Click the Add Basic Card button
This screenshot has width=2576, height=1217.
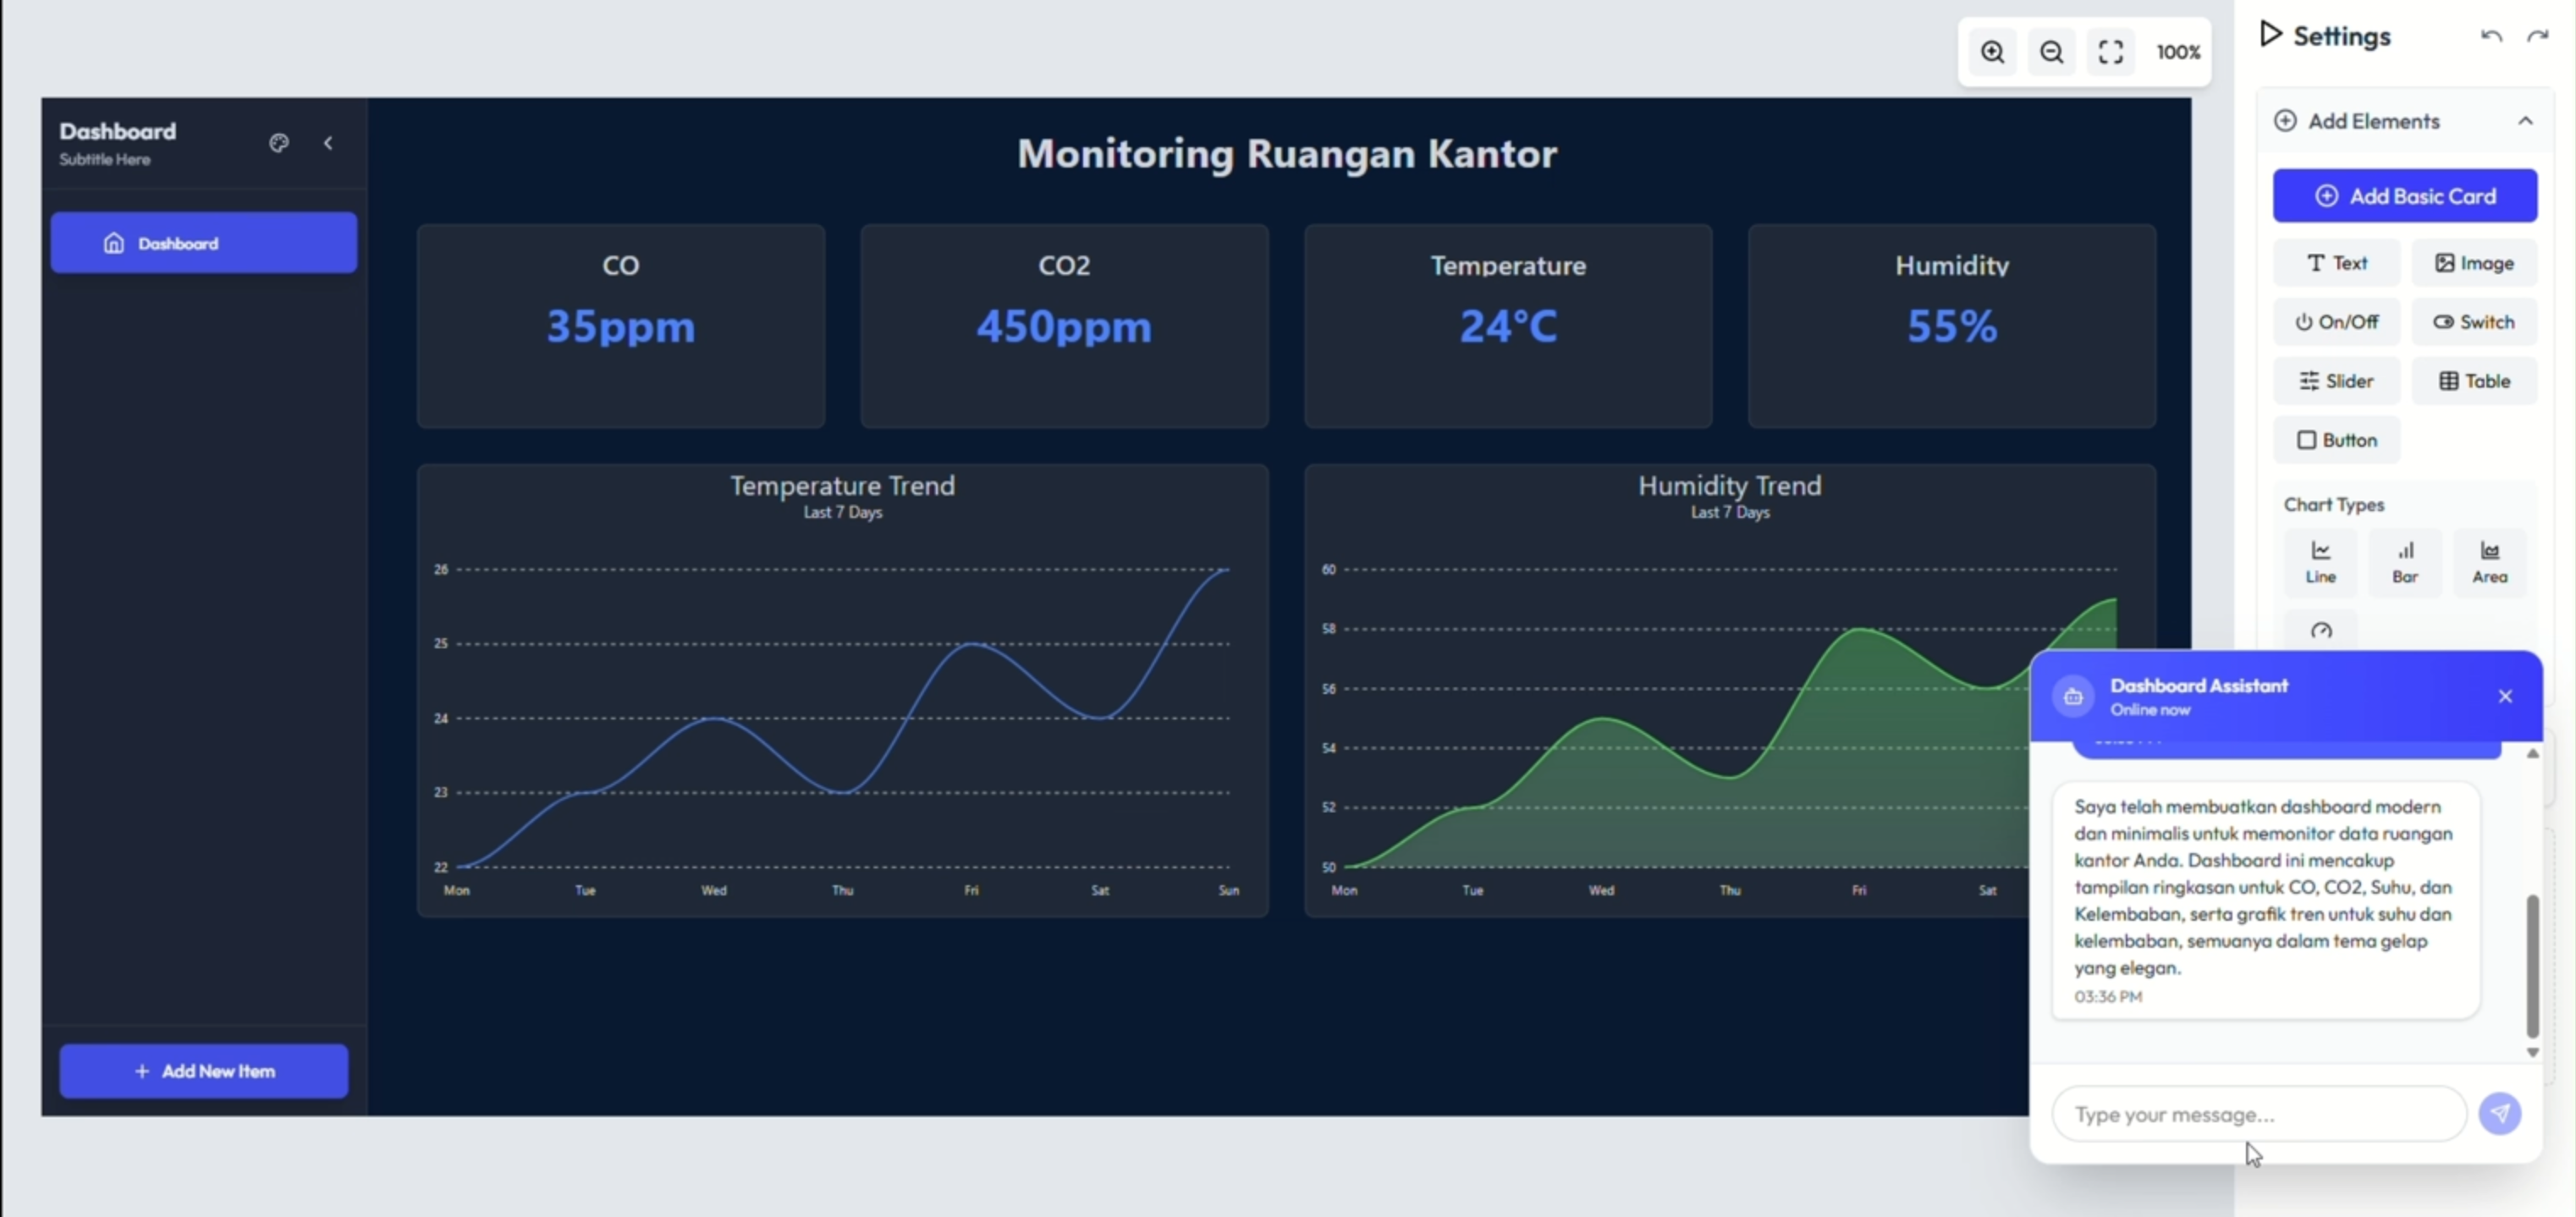pos(2404,196)
